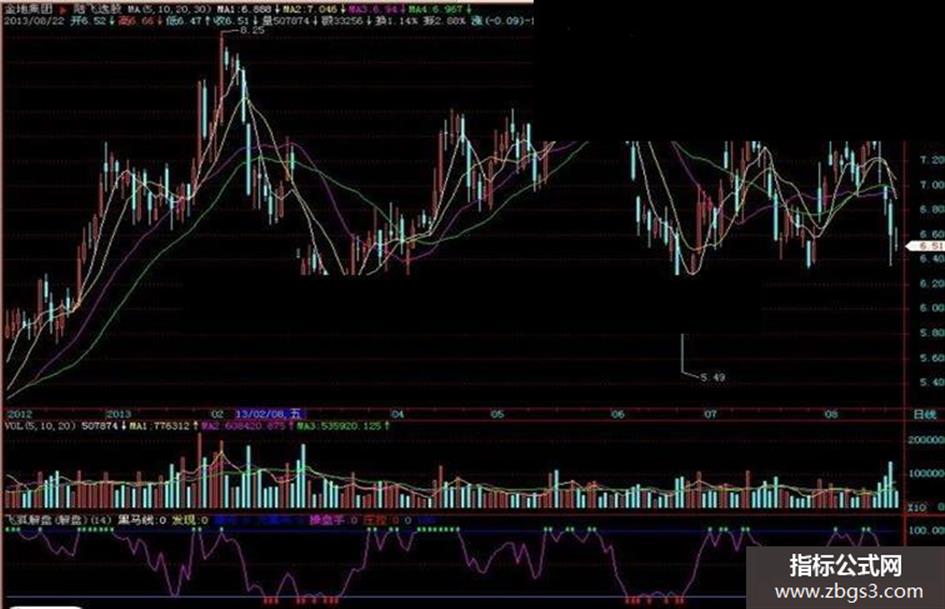Screen dimensions: 945x609
Task: Click the 8.25 high price marker
Action: click(x=252, y=30)
